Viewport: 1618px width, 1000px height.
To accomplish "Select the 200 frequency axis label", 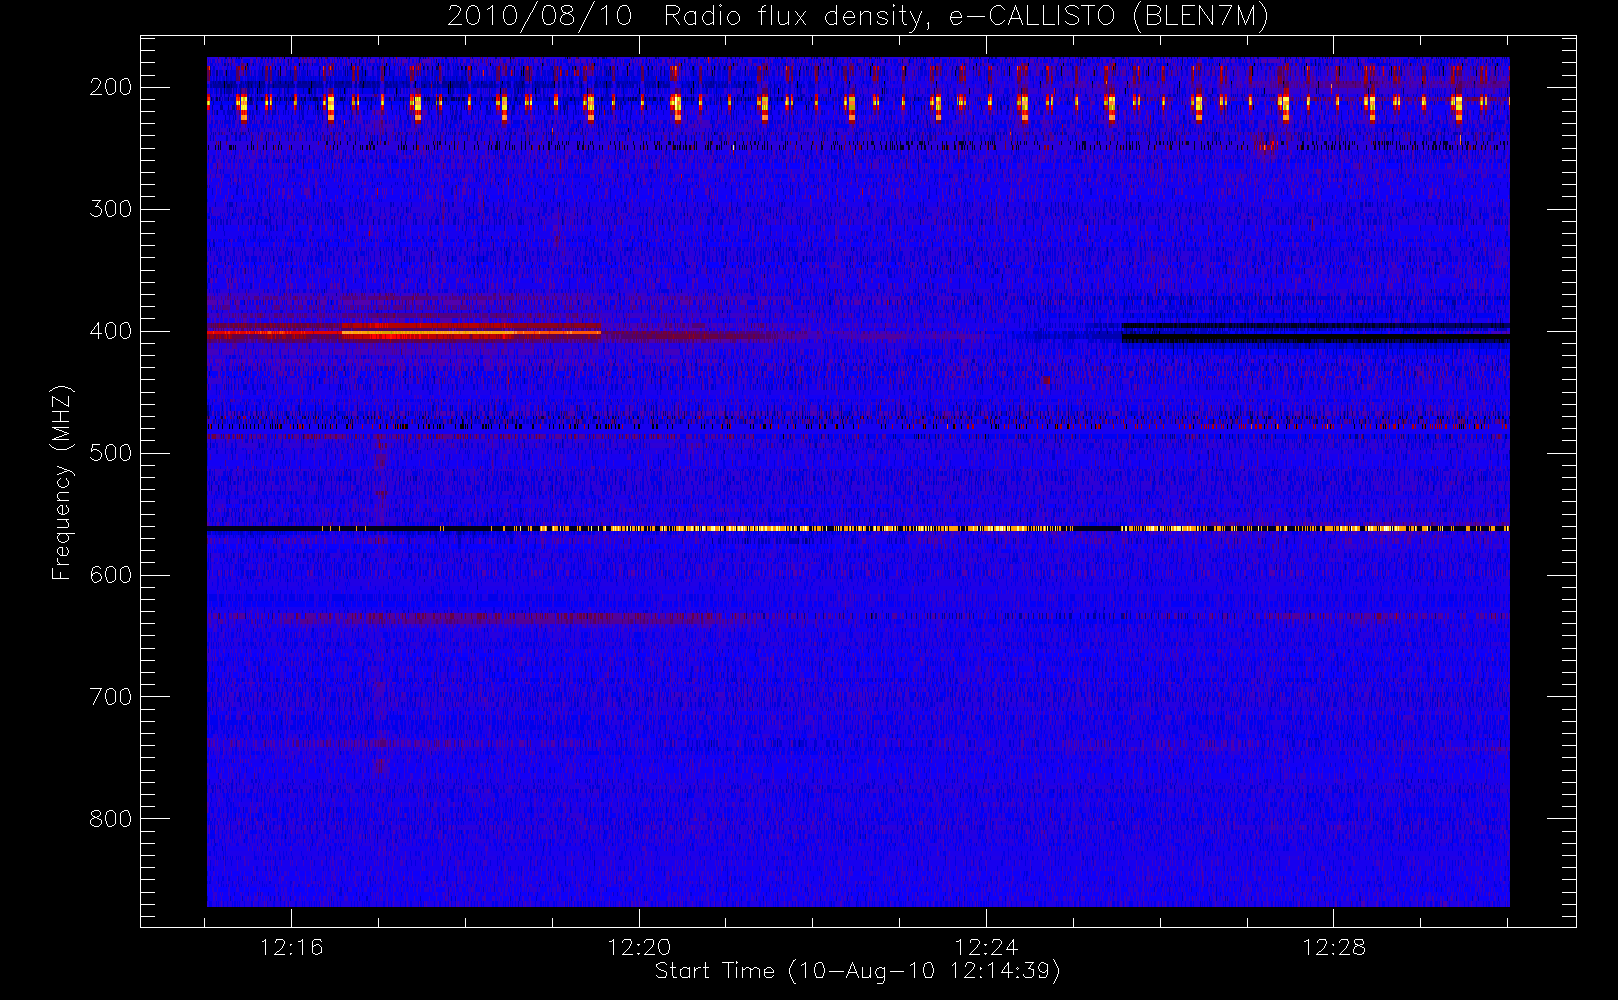I will tap(111, 87).
